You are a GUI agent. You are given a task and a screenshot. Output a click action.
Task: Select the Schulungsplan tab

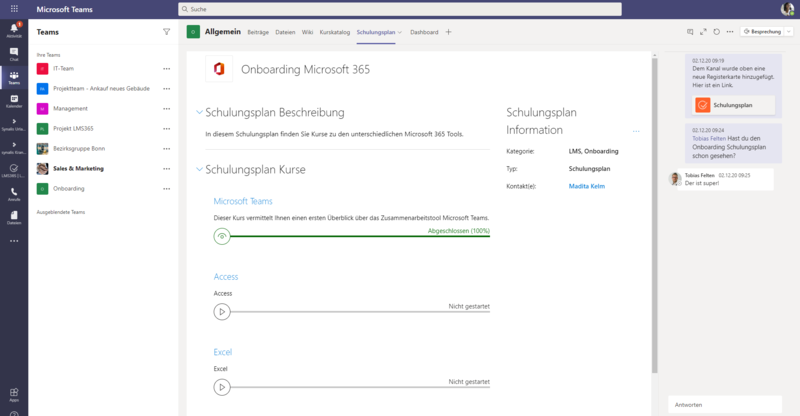tap(376, 32)
